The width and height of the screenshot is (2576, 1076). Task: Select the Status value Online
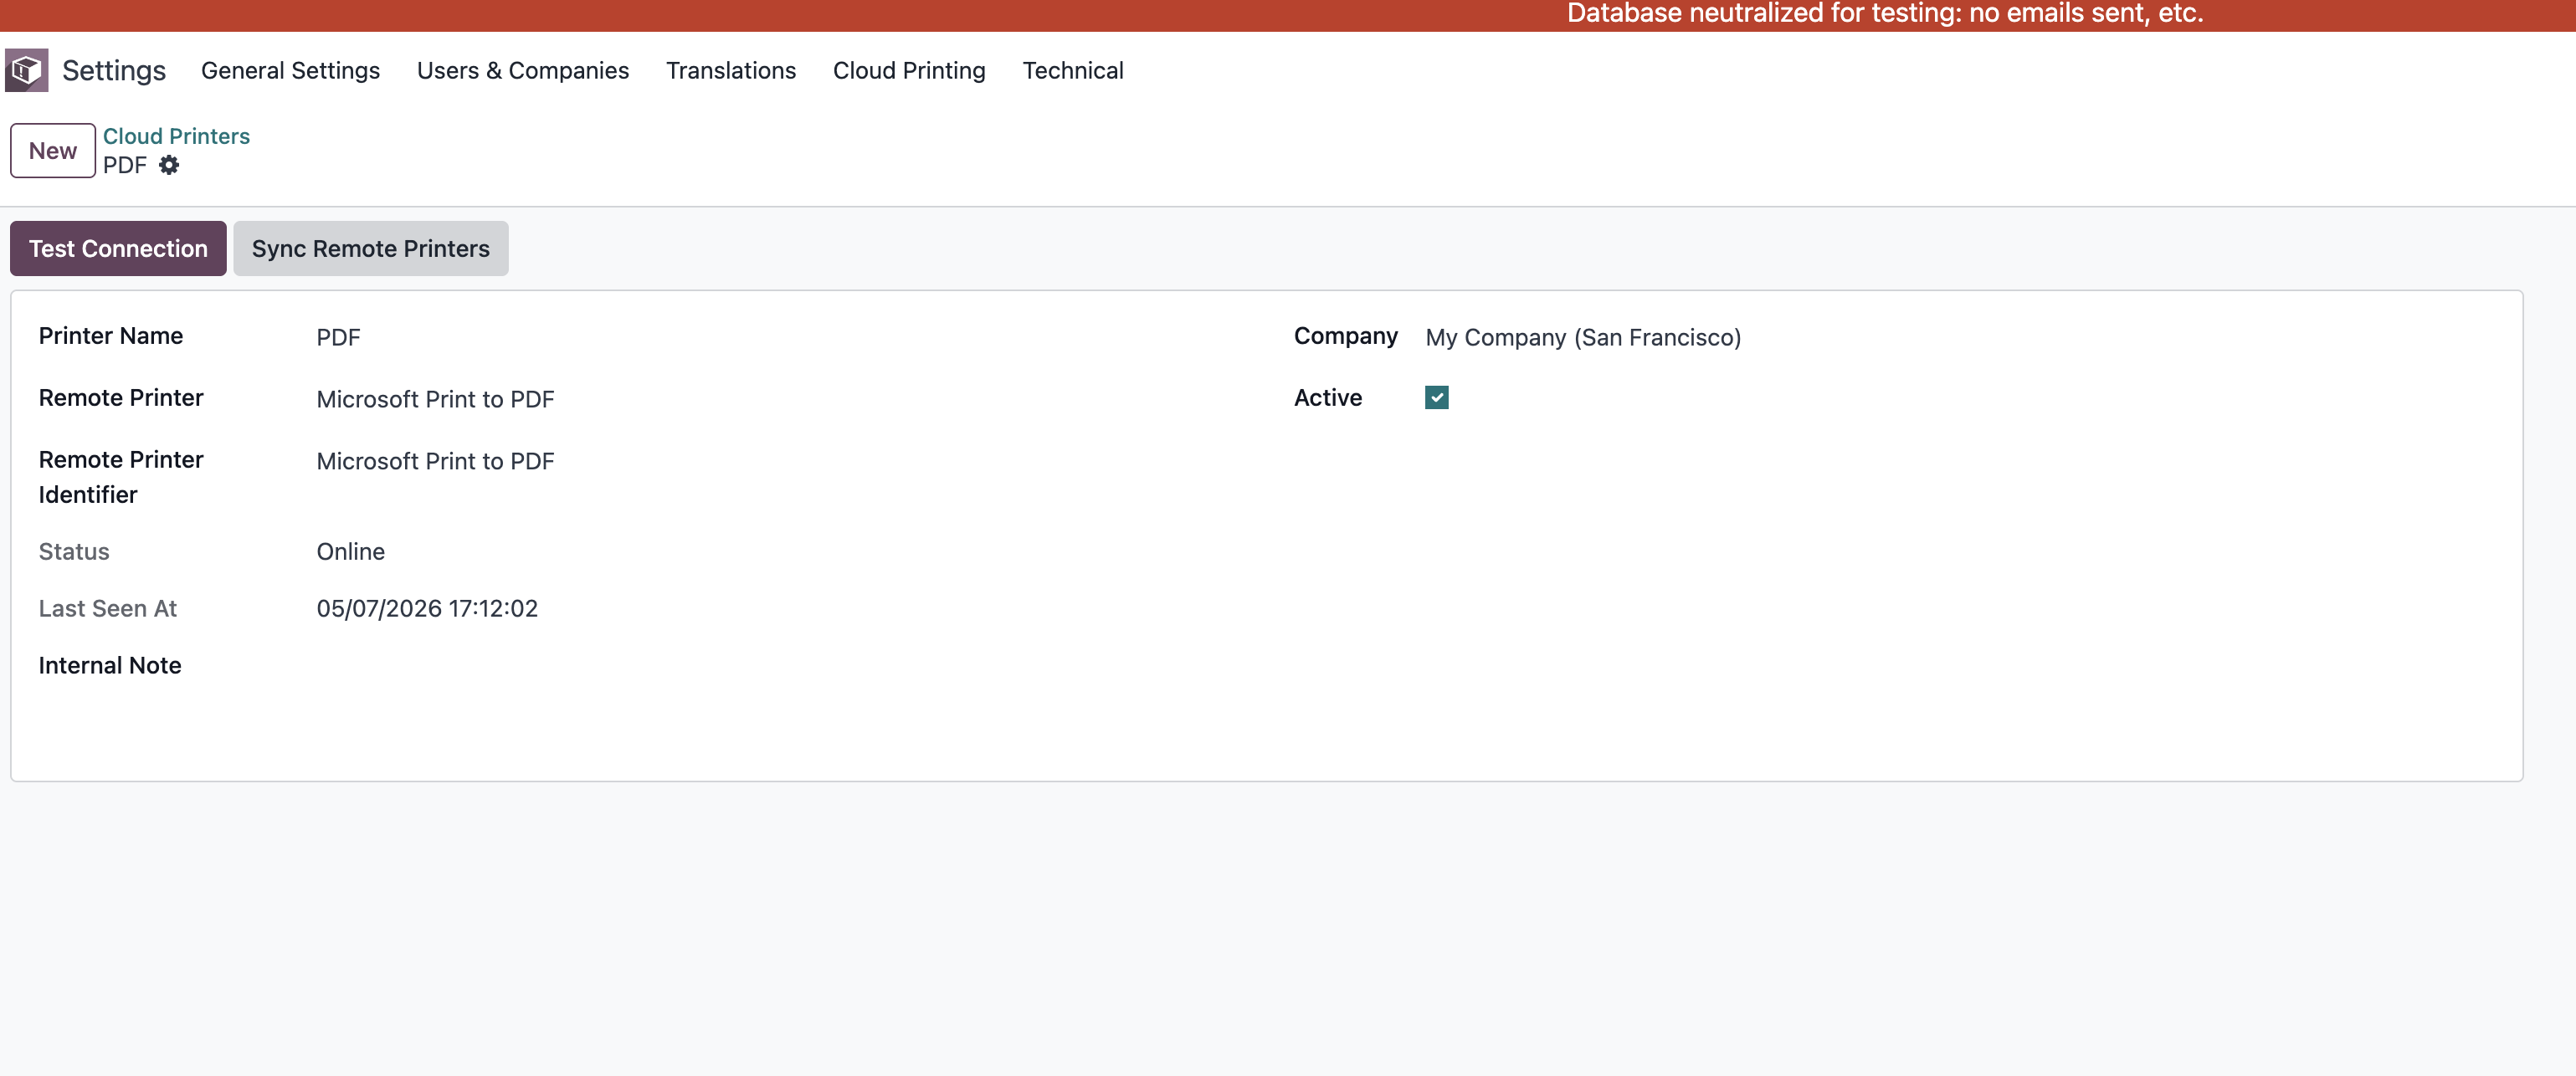(351, 552)
